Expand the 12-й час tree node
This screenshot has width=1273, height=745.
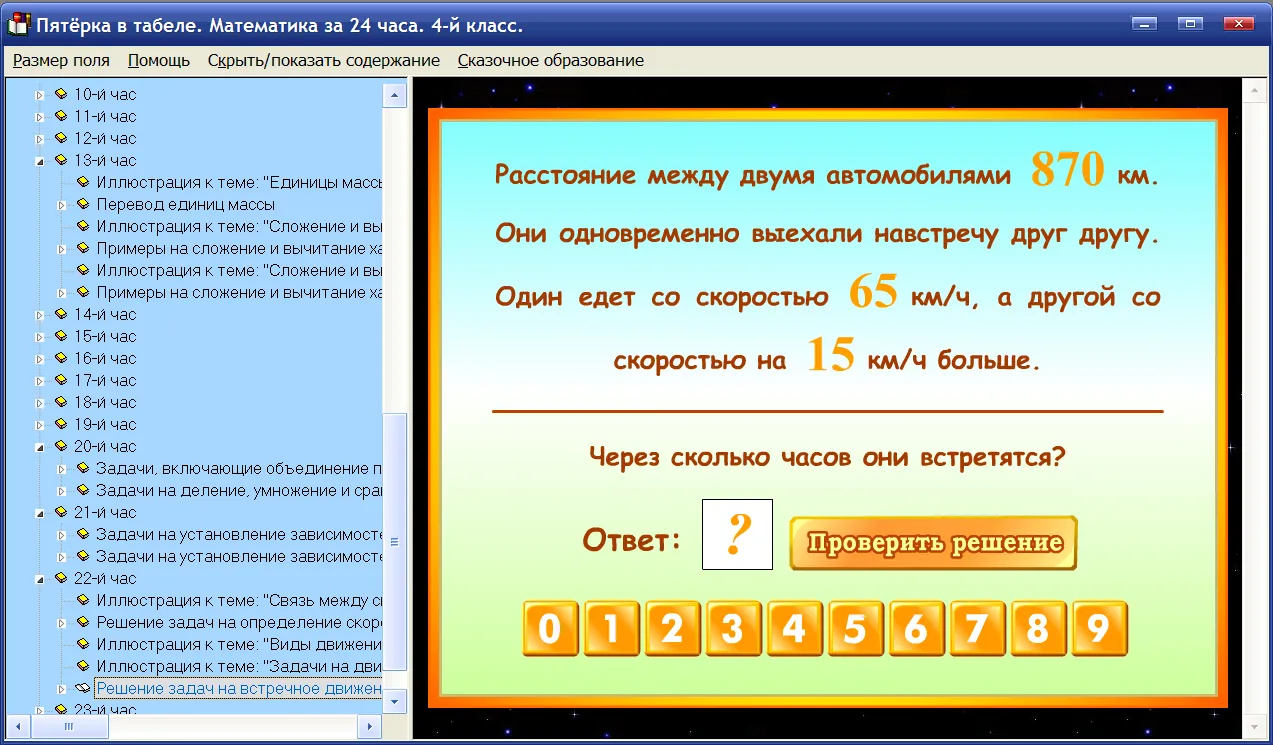[40, 139]
